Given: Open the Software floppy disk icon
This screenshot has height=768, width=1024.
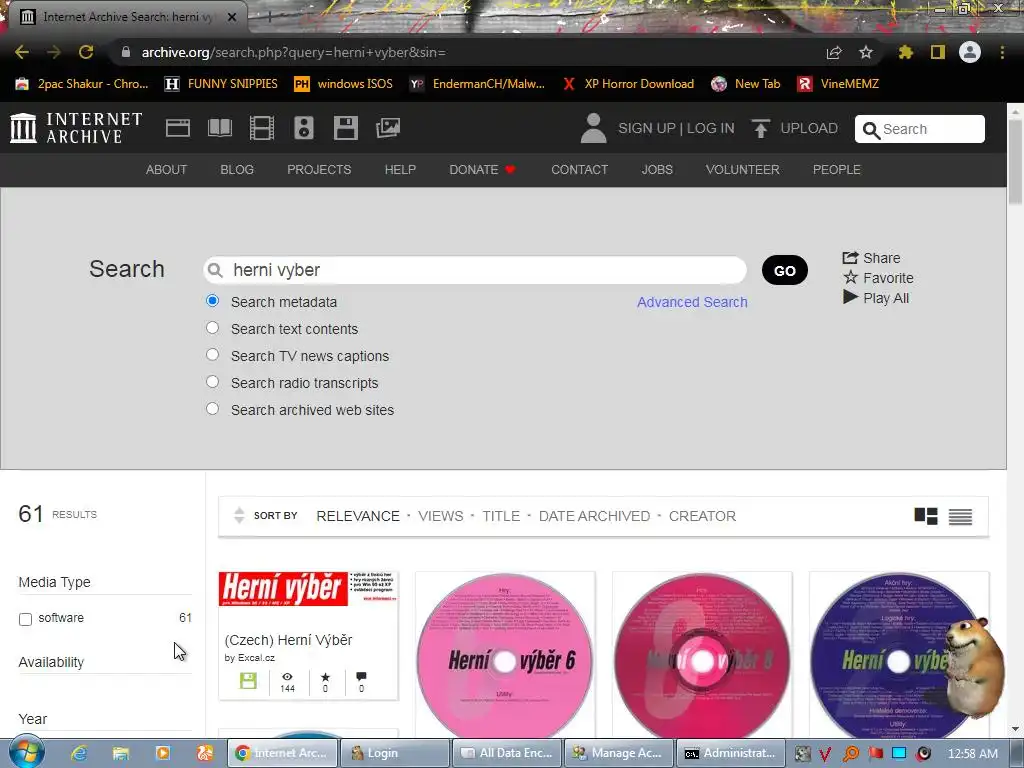Looking at the screenshot, I should coord(345,128).
